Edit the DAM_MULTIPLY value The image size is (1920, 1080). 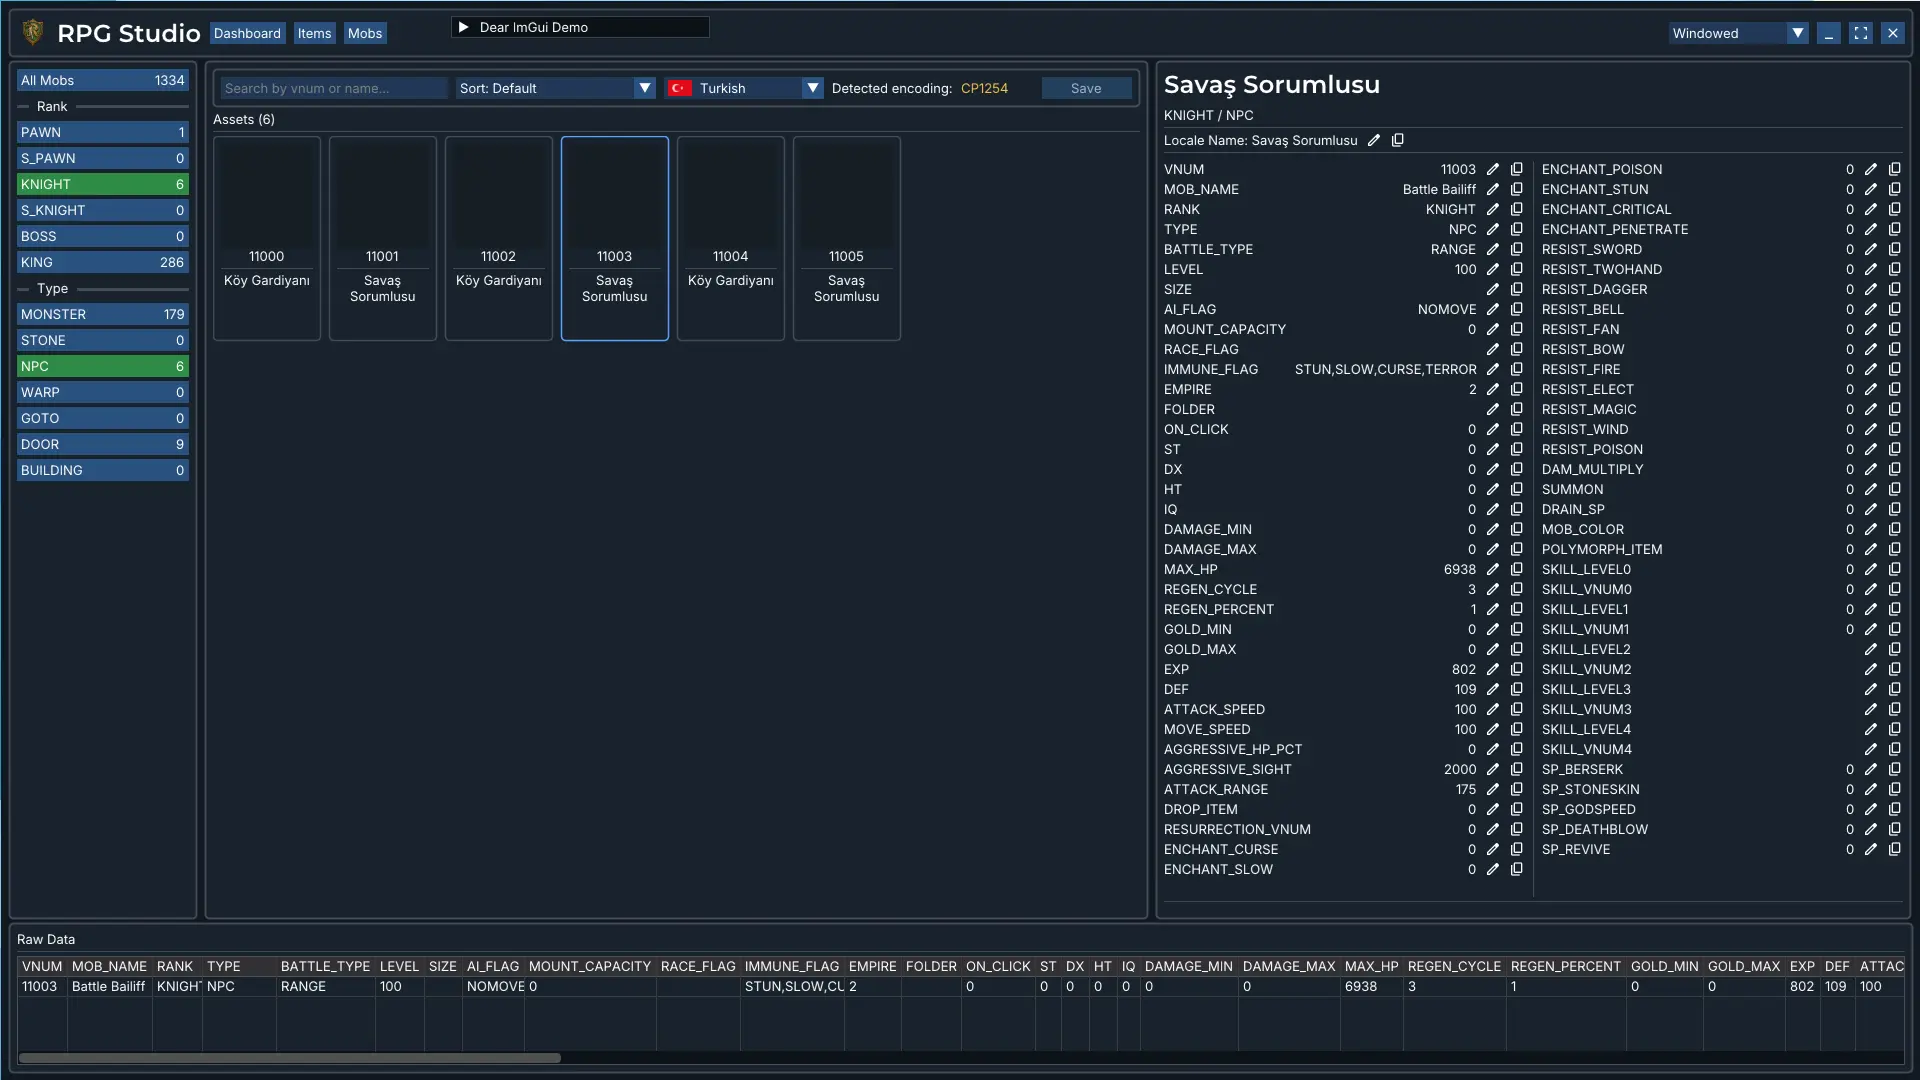[1871, 469]
